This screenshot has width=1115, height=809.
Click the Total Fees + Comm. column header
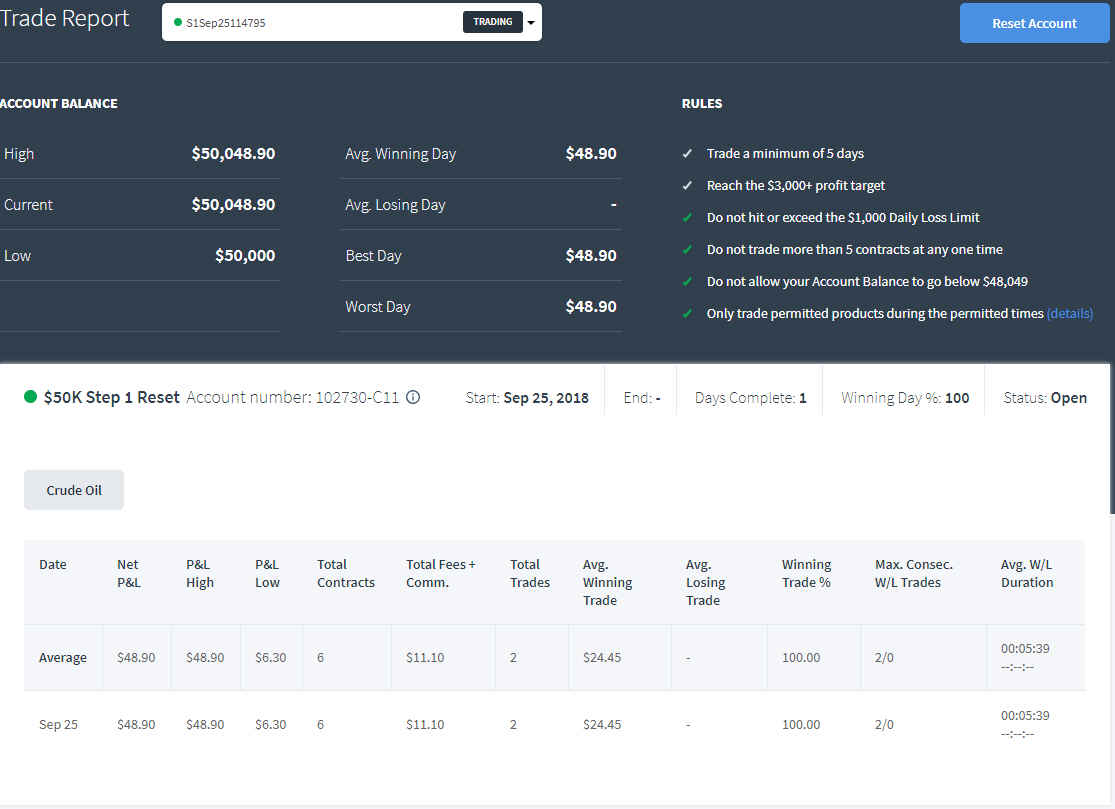pos(441,573)
